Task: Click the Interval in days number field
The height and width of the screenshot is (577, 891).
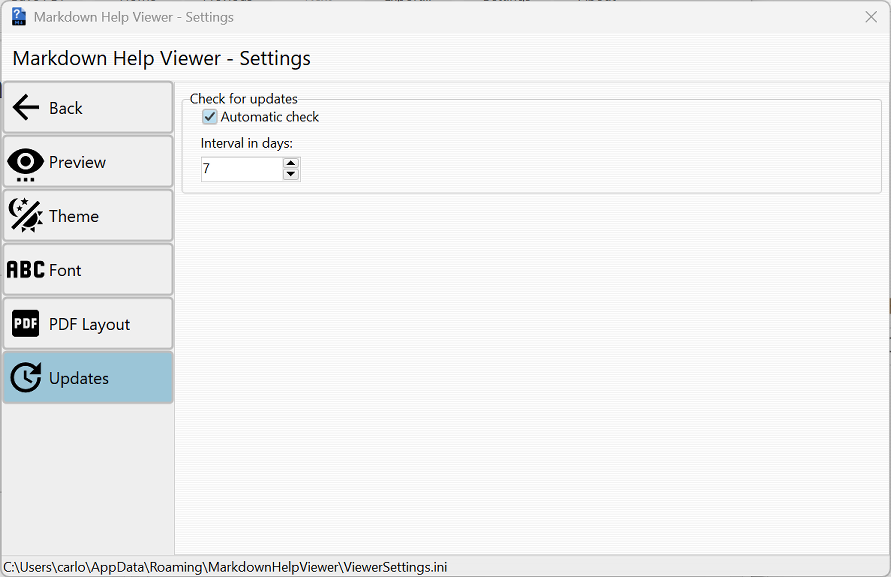Action: coord(241,169)
